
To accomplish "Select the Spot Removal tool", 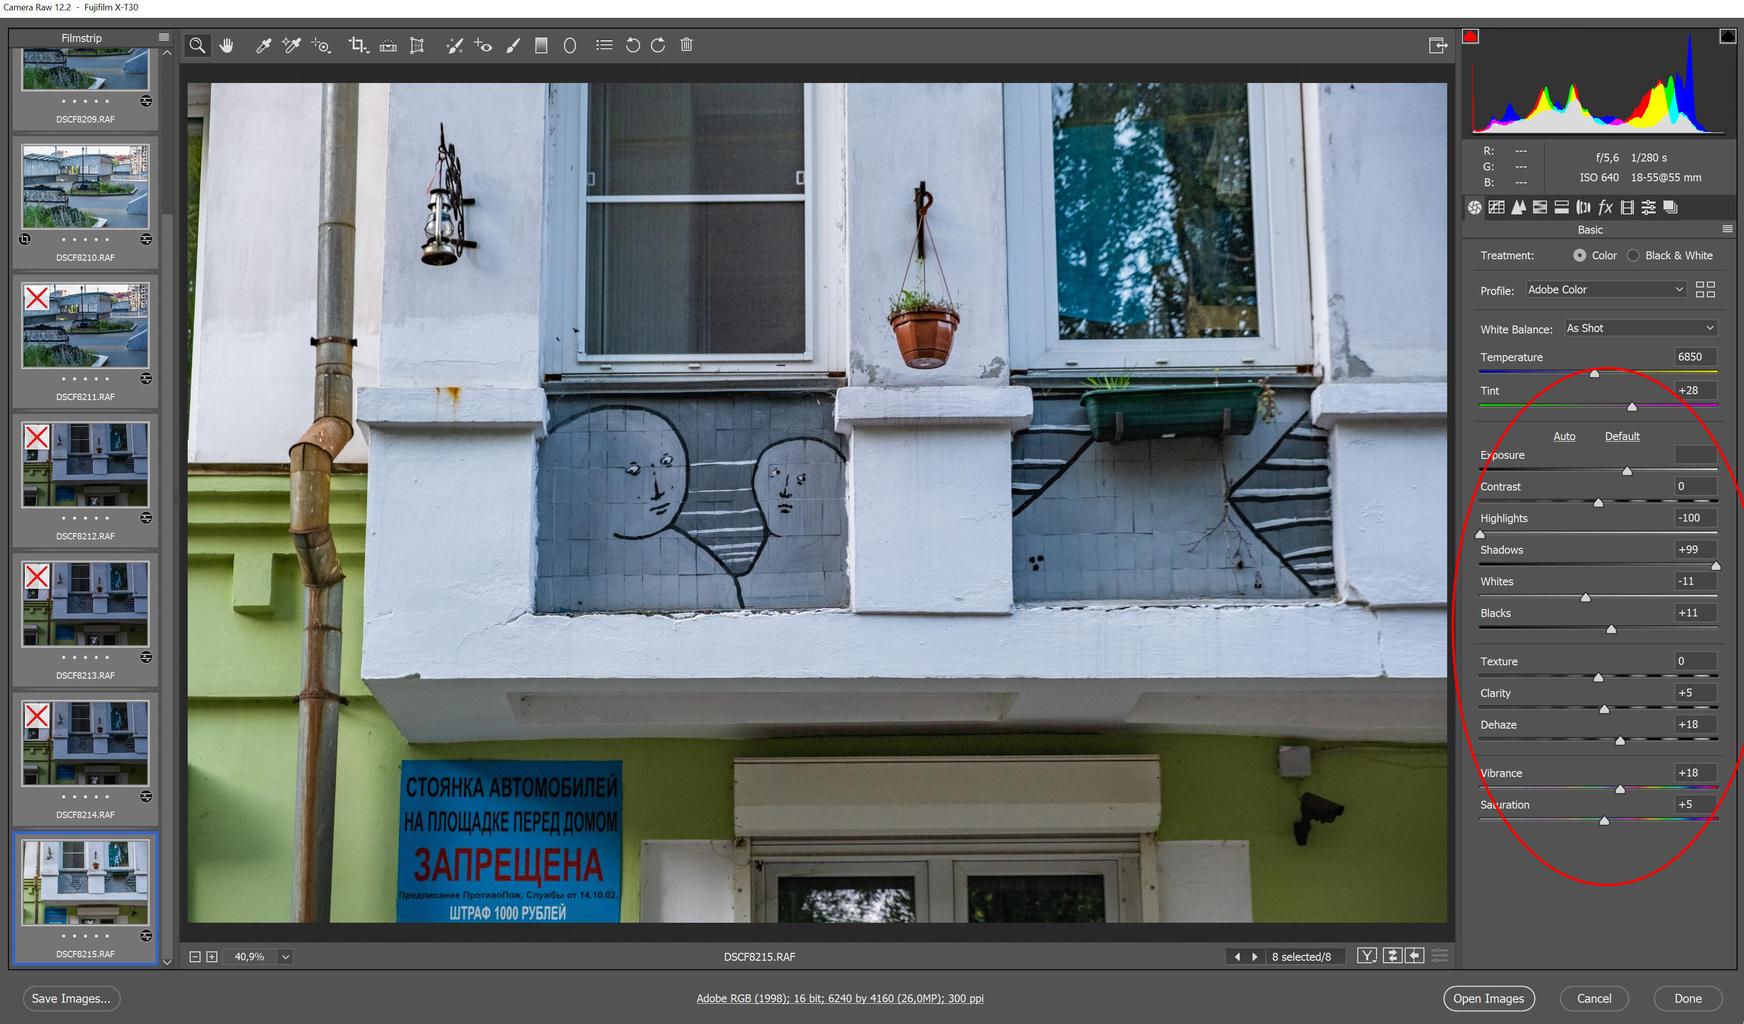I will [x=454, y=45].
